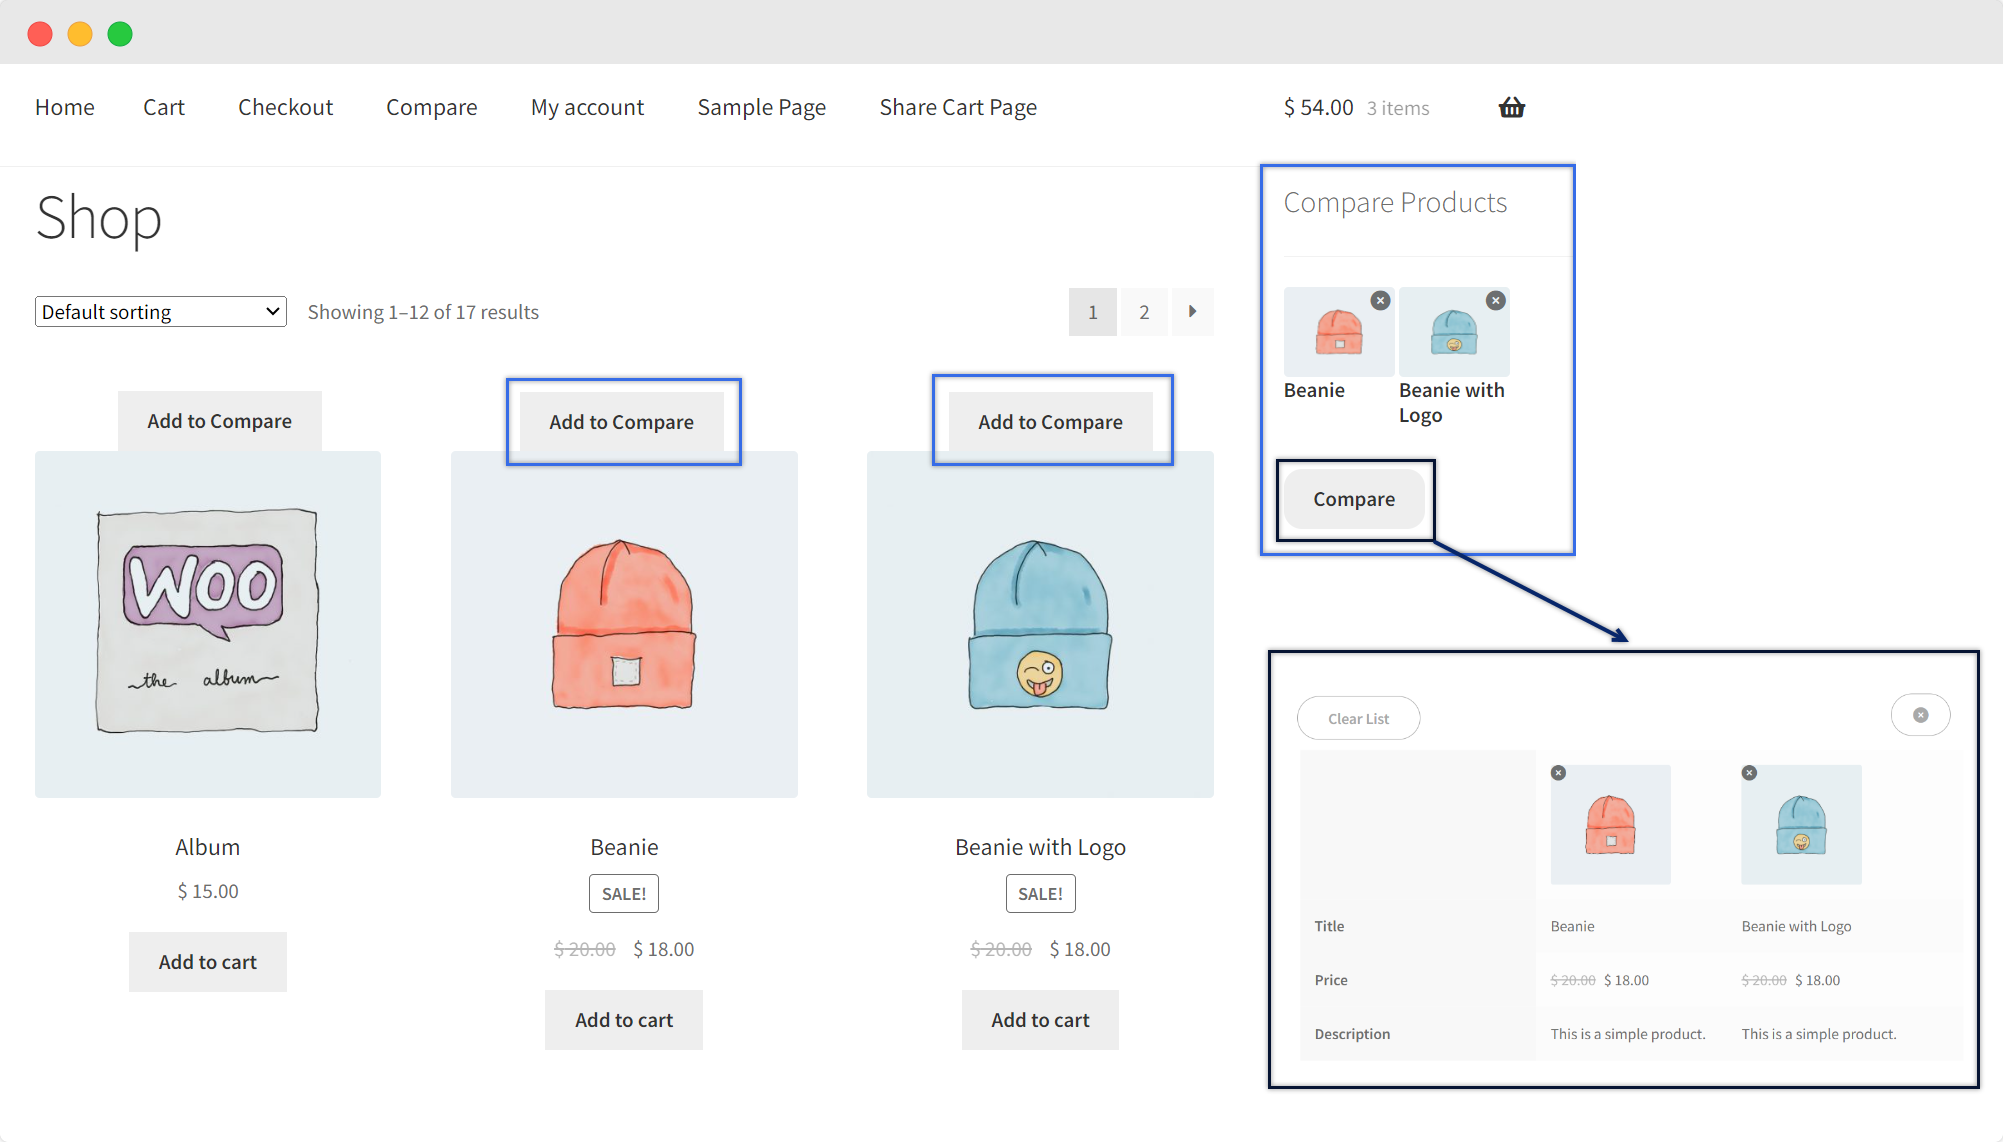Click the Beanie product title link
This screenshot has height=1142, width=2003.
click(624, 847)
